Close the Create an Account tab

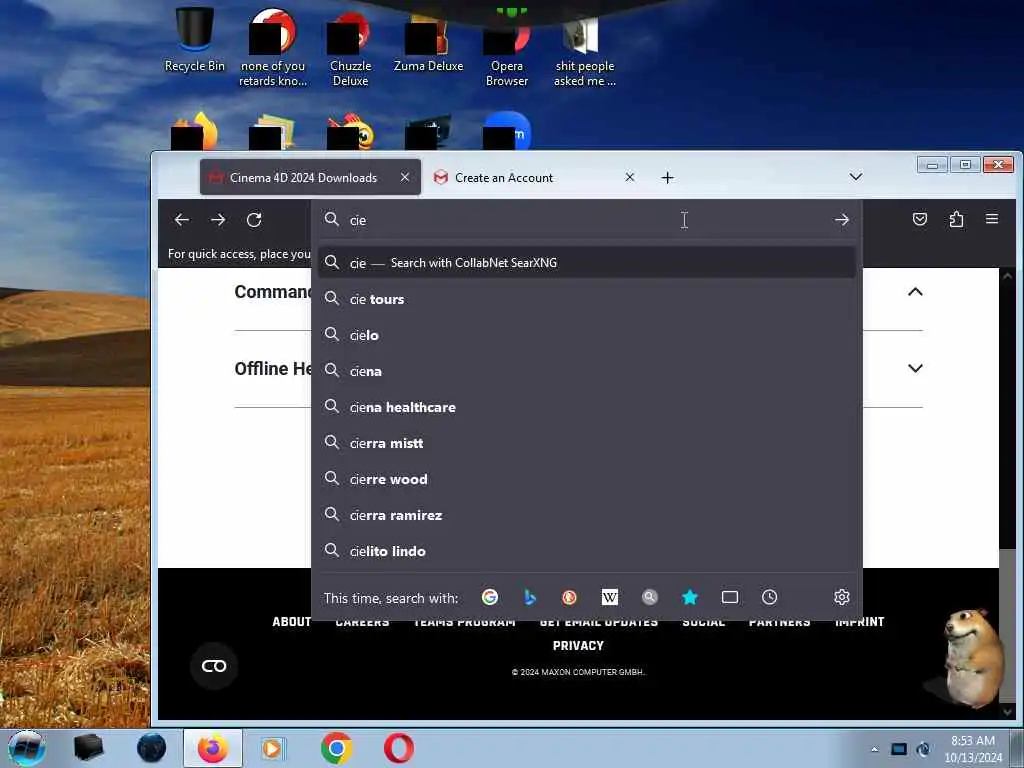(x=630, y=177)
